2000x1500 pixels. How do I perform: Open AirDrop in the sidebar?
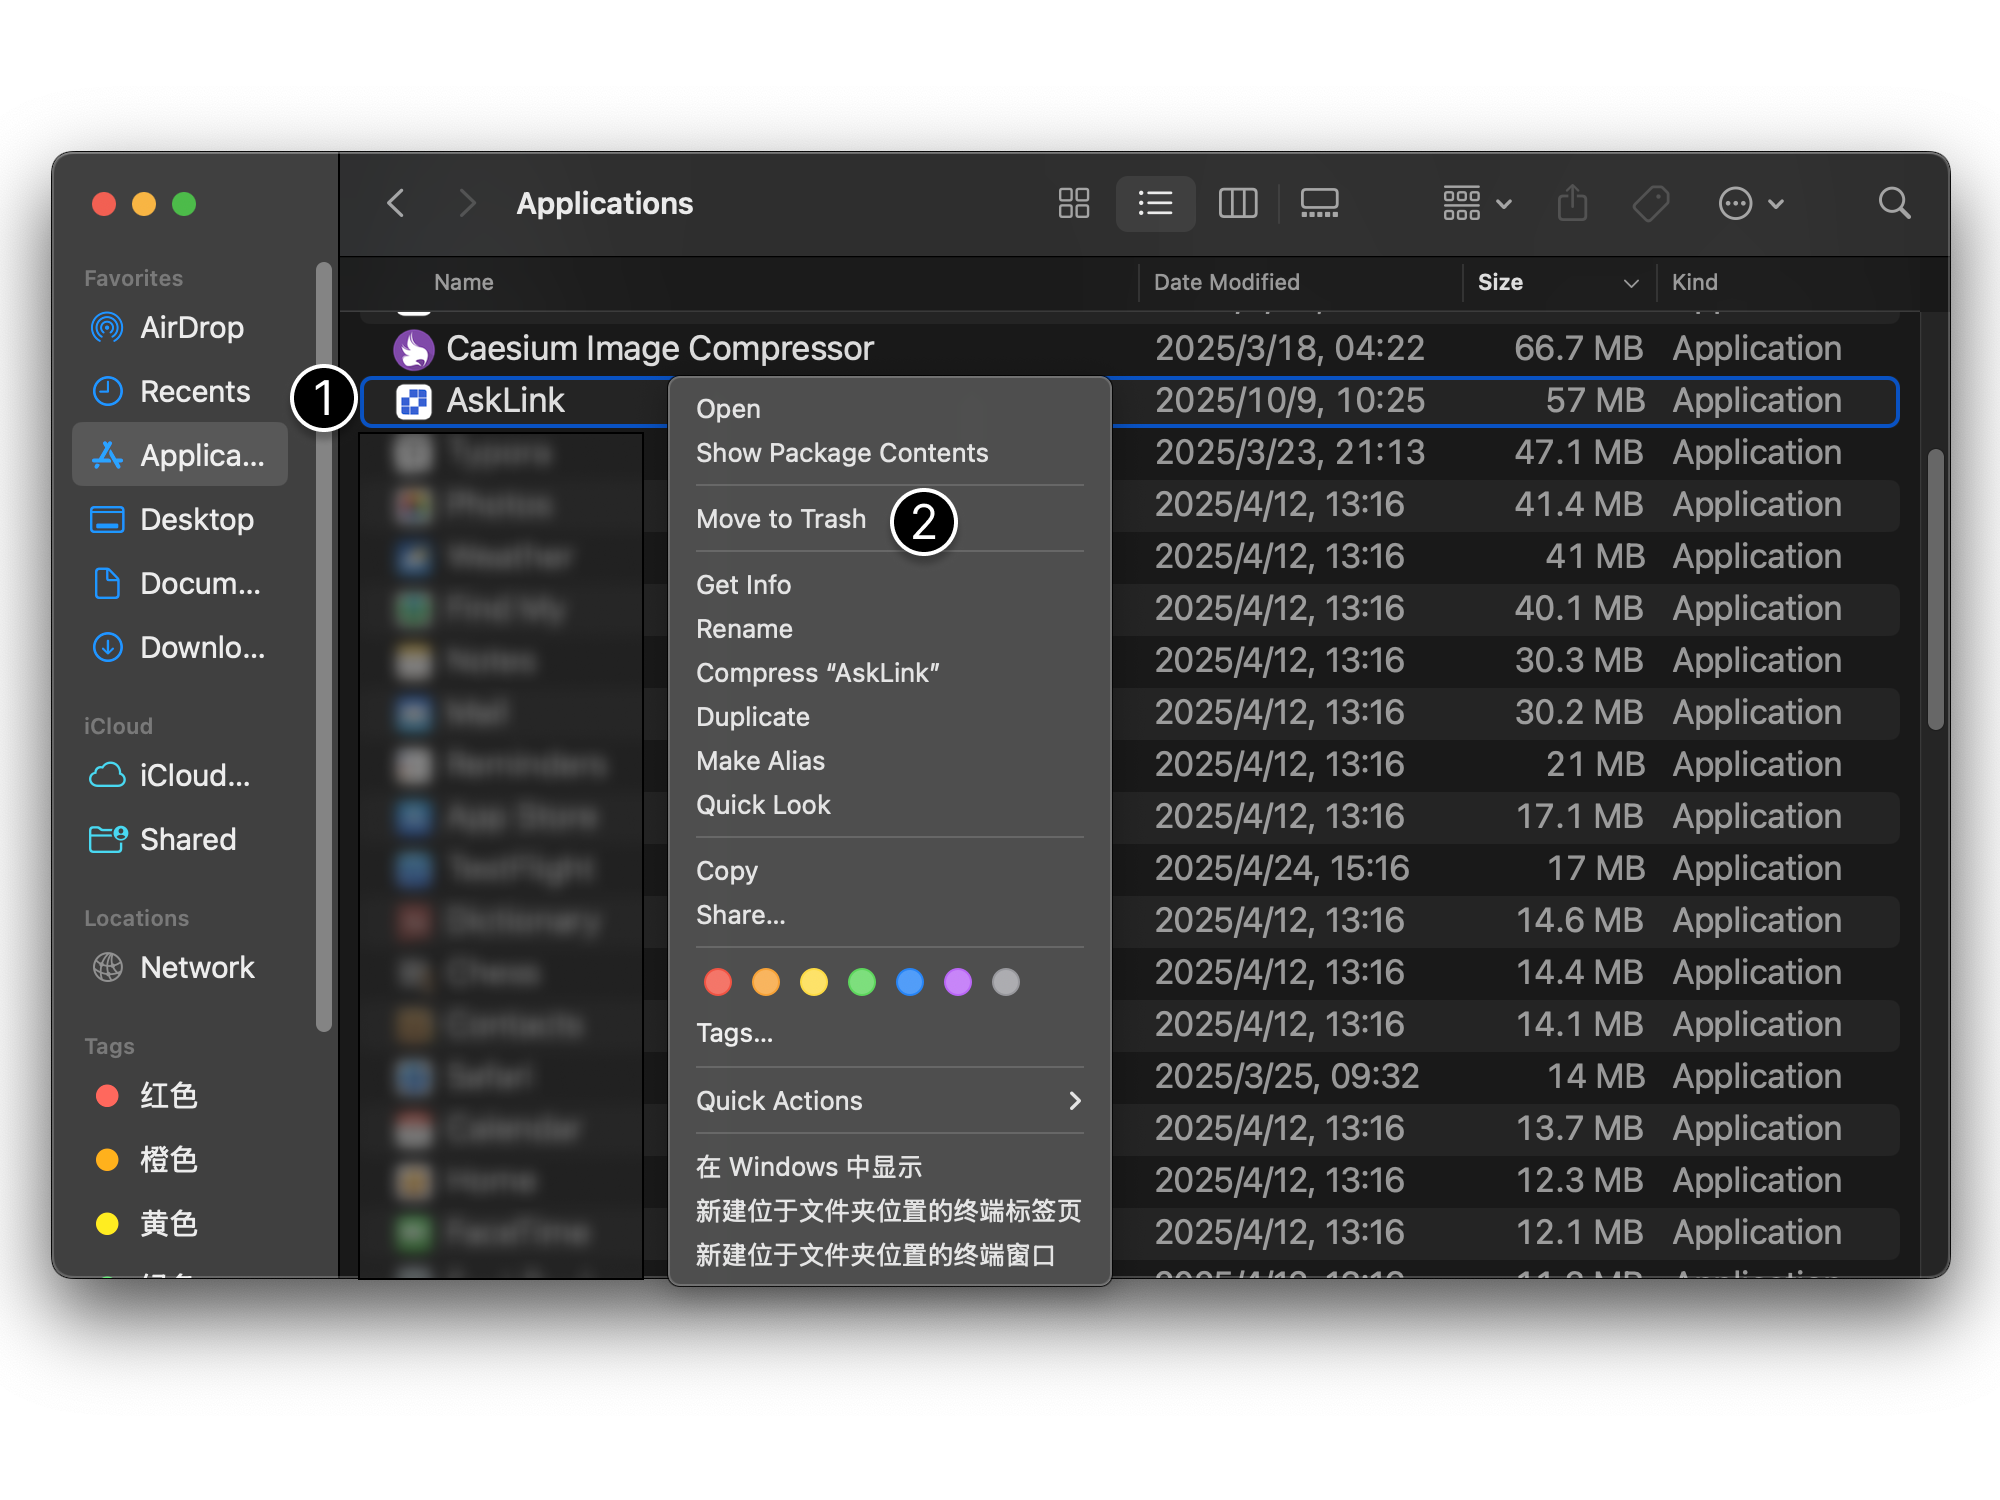click(190, 327)
